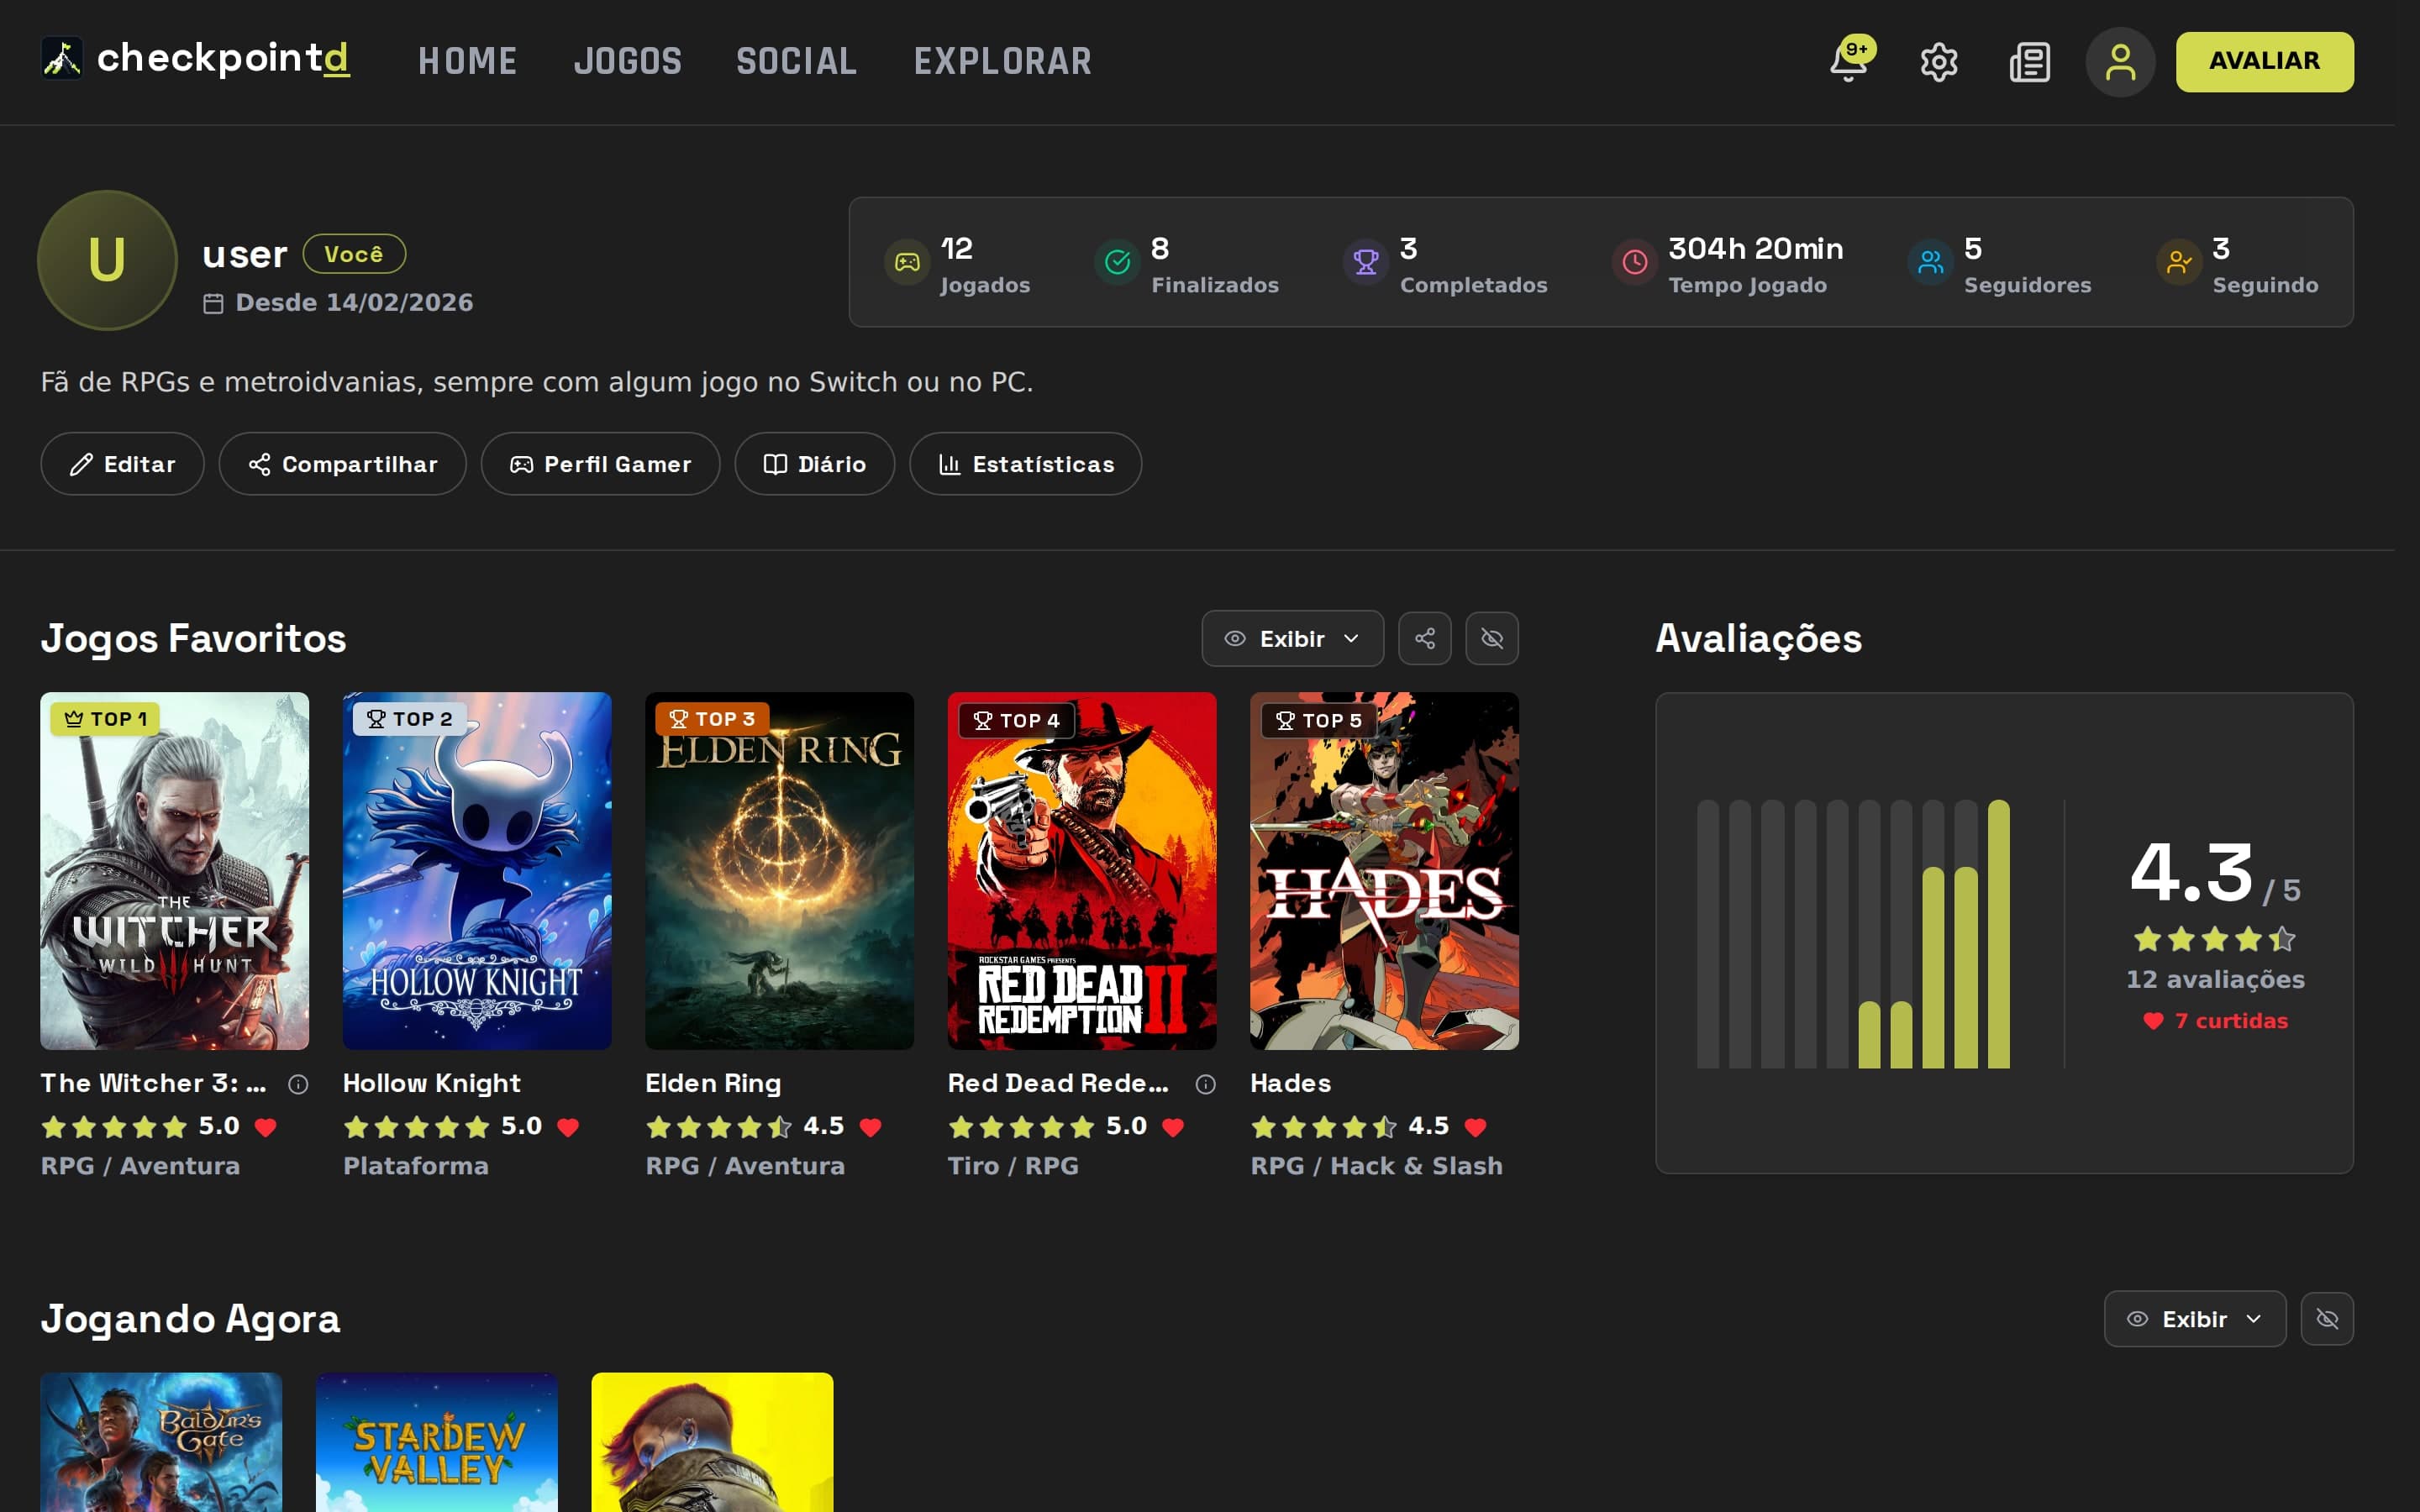
Task: Click the Compartilhar button
Action: coord(342,464)
